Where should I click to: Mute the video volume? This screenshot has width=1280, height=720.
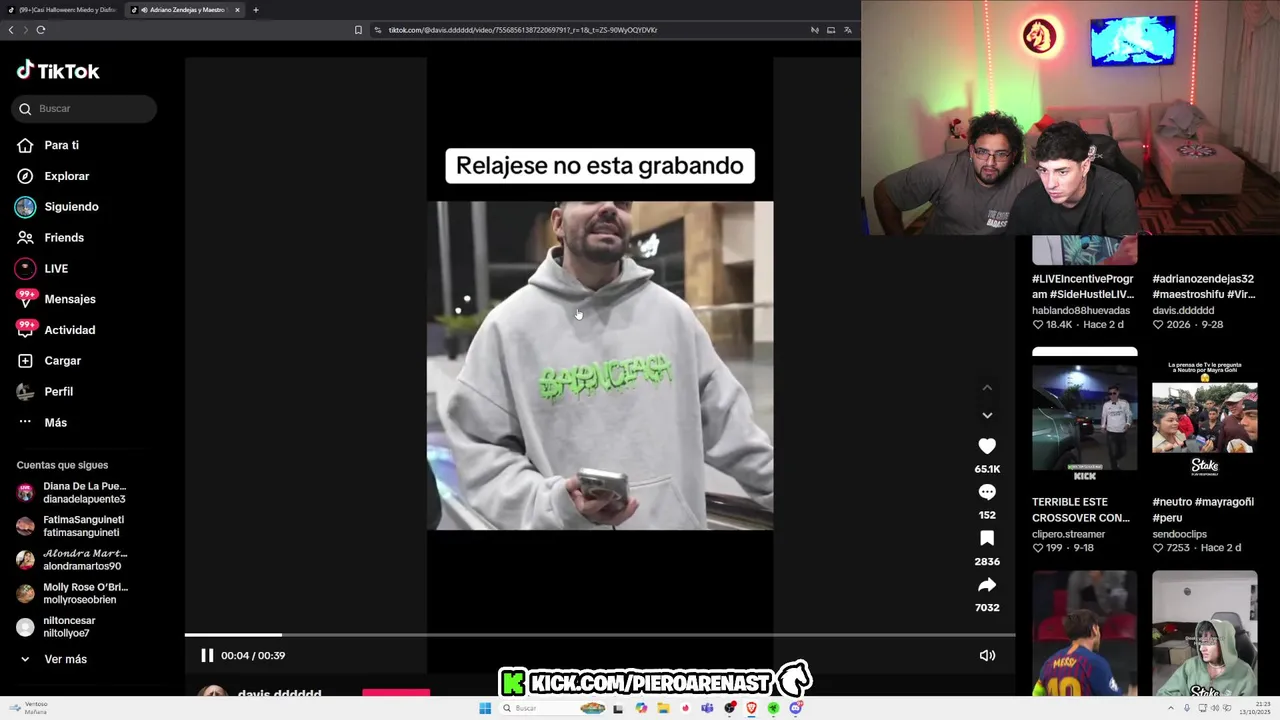987,656
